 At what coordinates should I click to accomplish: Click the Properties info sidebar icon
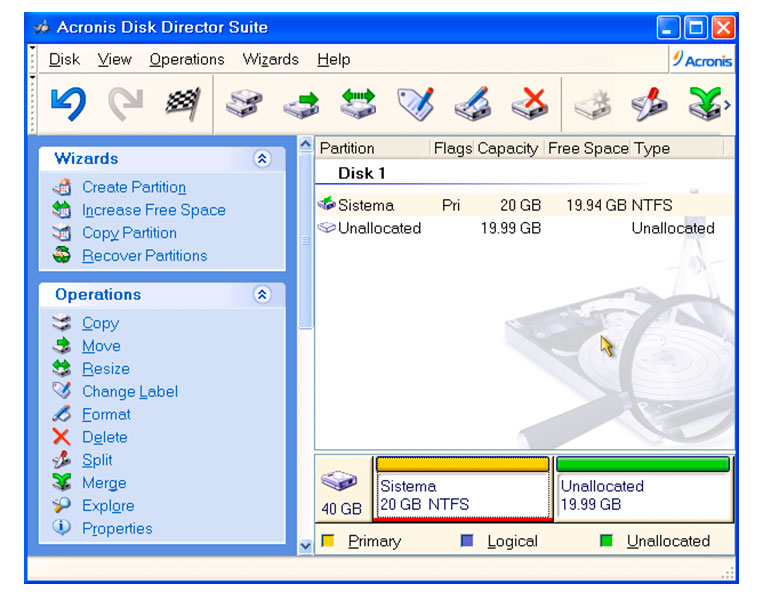tap(62, 527)
